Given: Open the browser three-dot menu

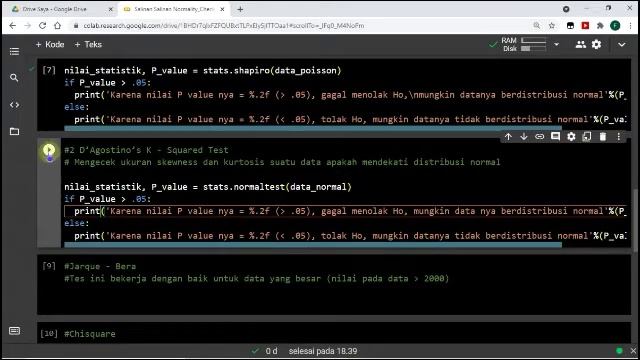Looking at the screenshot, I should point(631,26).
